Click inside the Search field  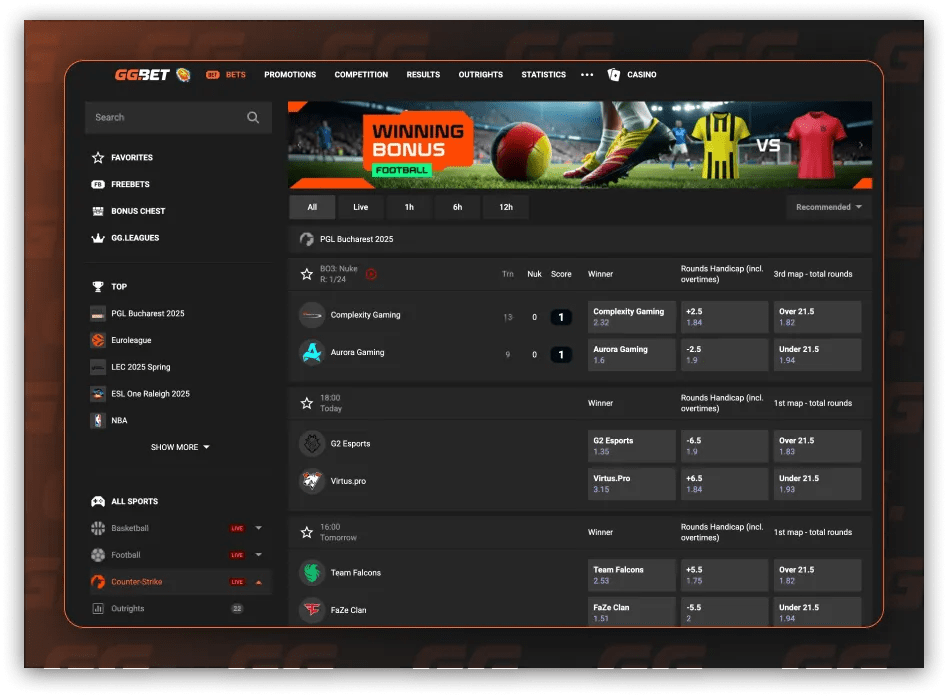coord(178,117)
